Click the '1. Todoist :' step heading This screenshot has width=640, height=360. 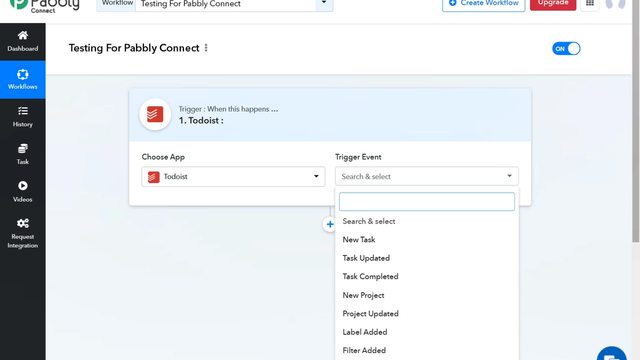tap(201, 120)
